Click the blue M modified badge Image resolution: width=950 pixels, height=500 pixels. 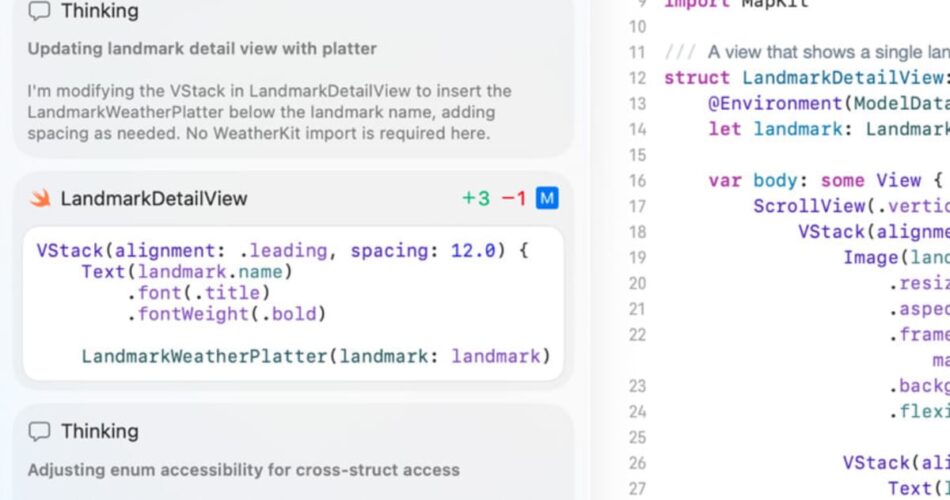[x=546, y=198]
